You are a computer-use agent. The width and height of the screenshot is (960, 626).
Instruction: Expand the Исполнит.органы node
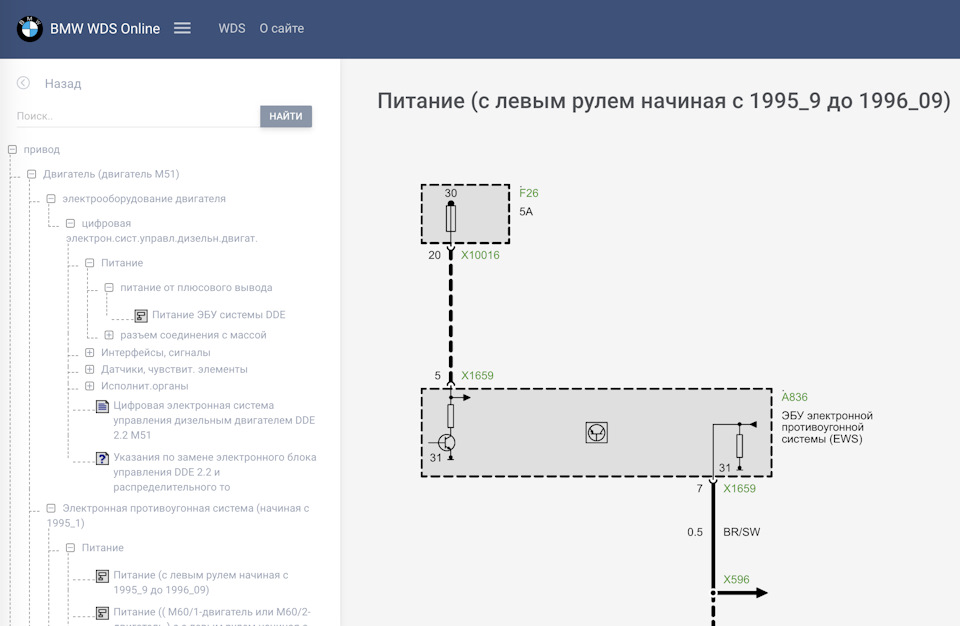(x=89, y=386)
